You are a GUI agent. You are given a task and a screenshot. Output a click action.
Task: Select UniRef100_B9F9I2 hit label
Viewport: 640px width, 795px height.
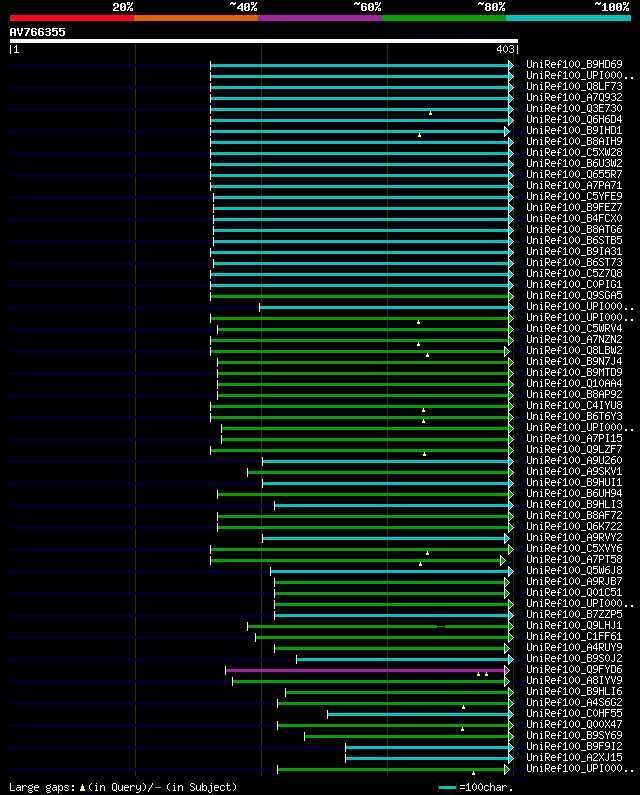(x=574, y=746)
